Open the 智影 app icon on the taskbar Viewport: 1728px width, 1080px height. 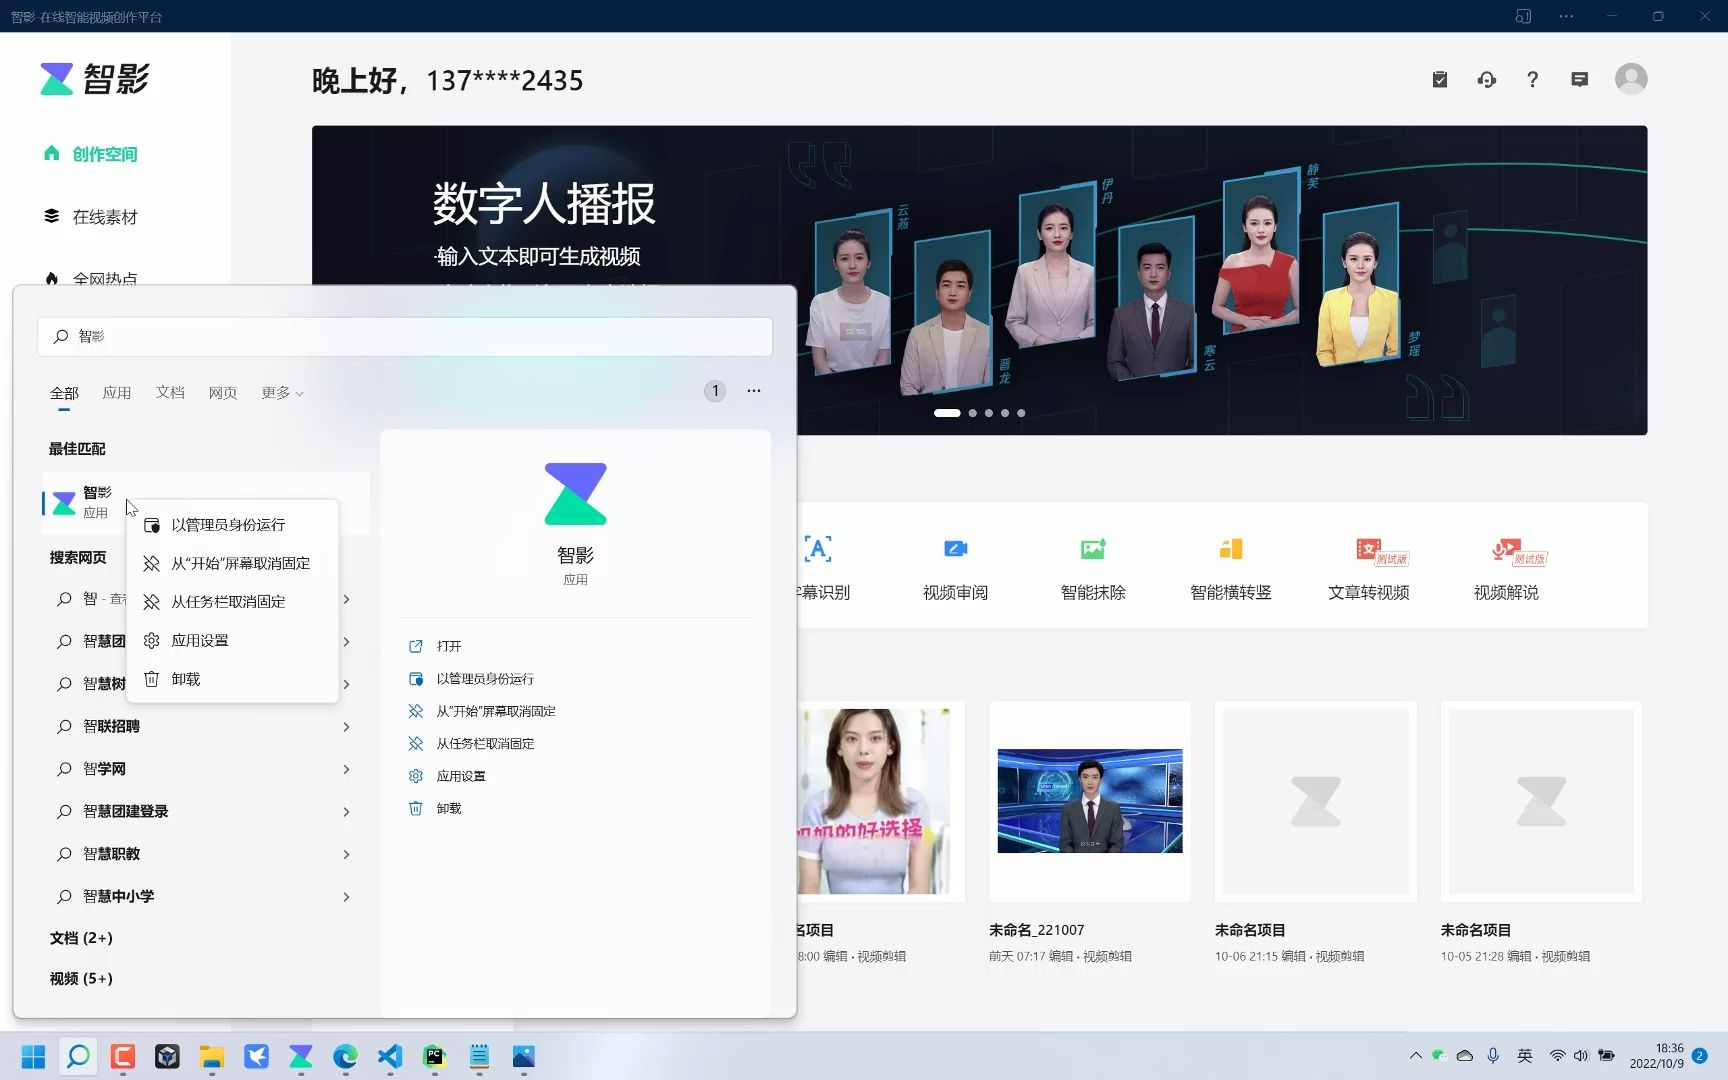click(x=301, y=1057)
